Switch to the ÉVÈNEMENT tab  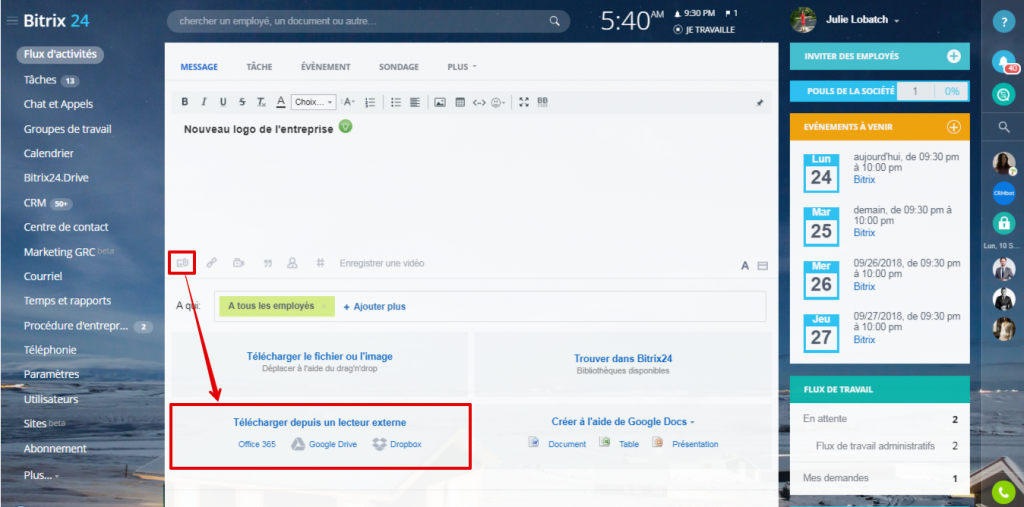pyautogui.click(x=326, y=67)
